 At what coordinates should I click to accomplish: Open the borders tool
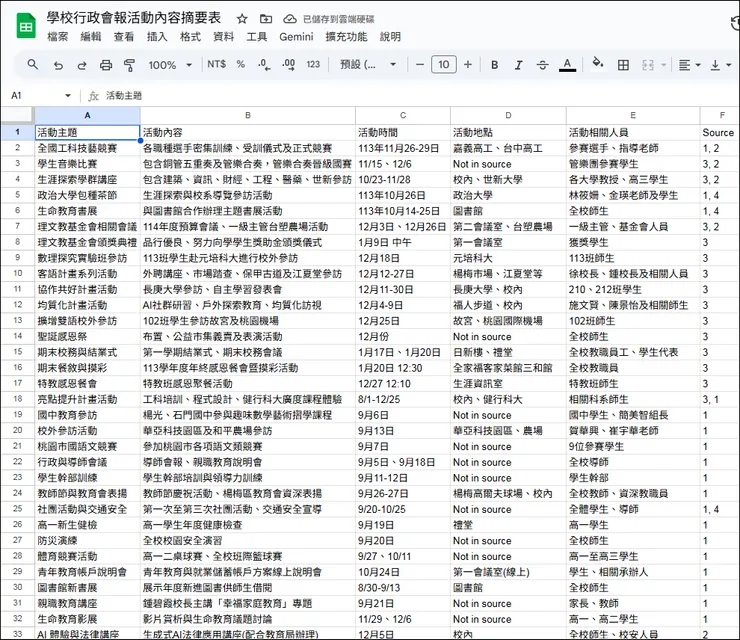(623, 65)
